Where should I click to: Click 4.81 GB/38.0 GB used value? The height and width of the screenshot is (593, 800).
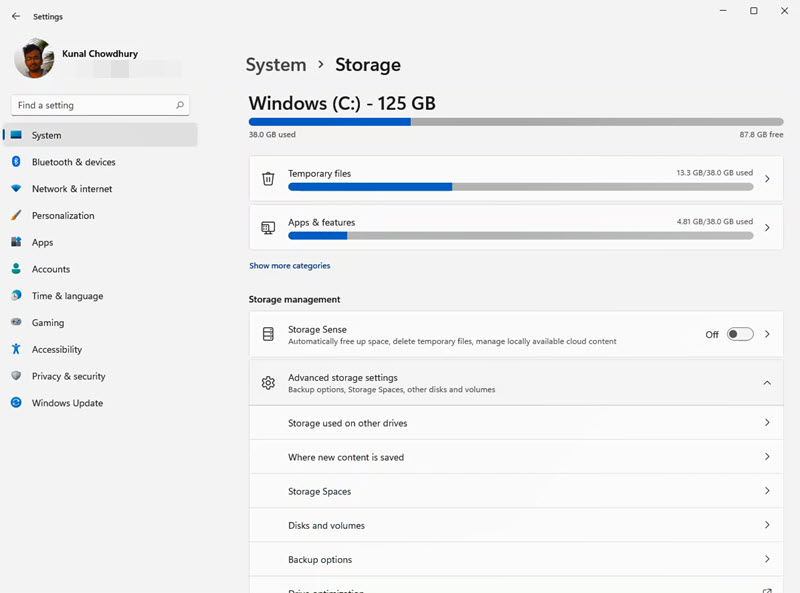tap(714, 221)
